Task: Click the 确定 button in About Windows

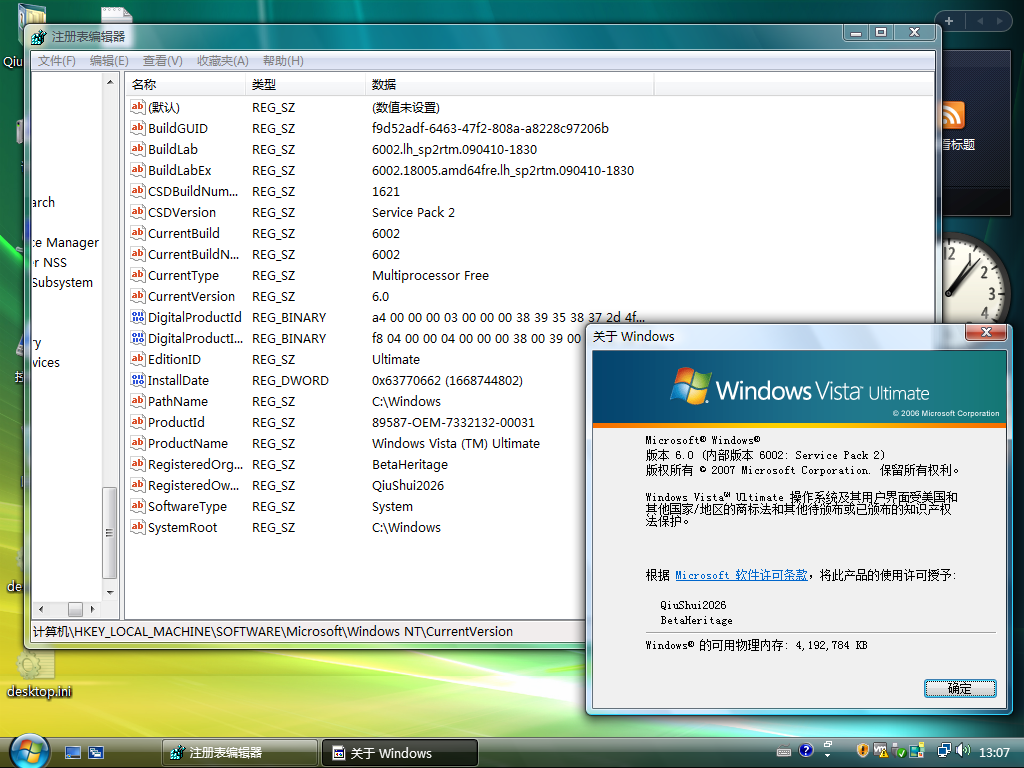Action: [960, 688]
